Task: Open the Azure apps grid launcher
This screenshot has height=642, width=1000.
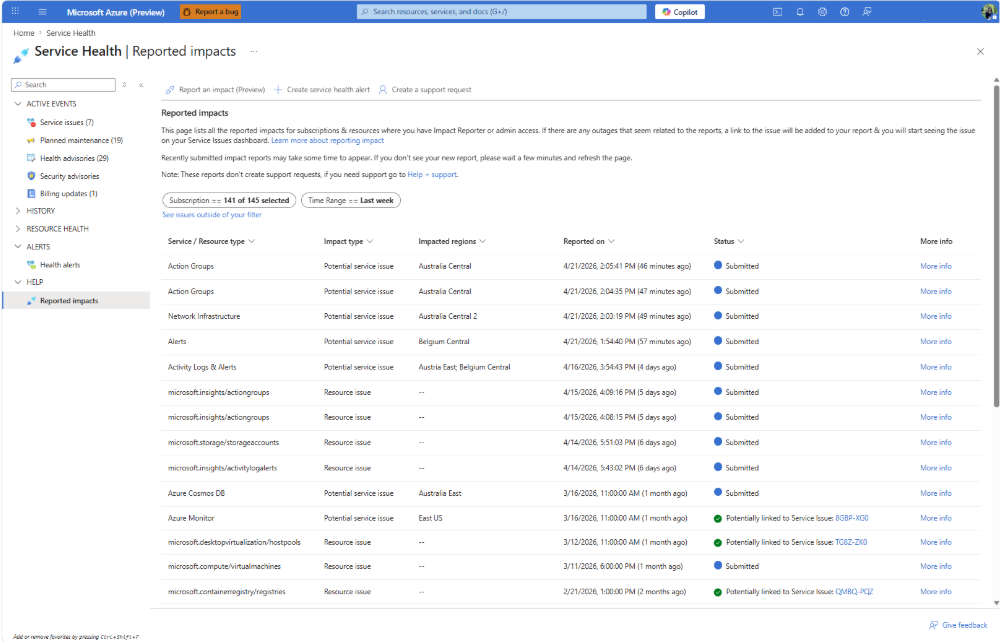Action: point(15,11)
